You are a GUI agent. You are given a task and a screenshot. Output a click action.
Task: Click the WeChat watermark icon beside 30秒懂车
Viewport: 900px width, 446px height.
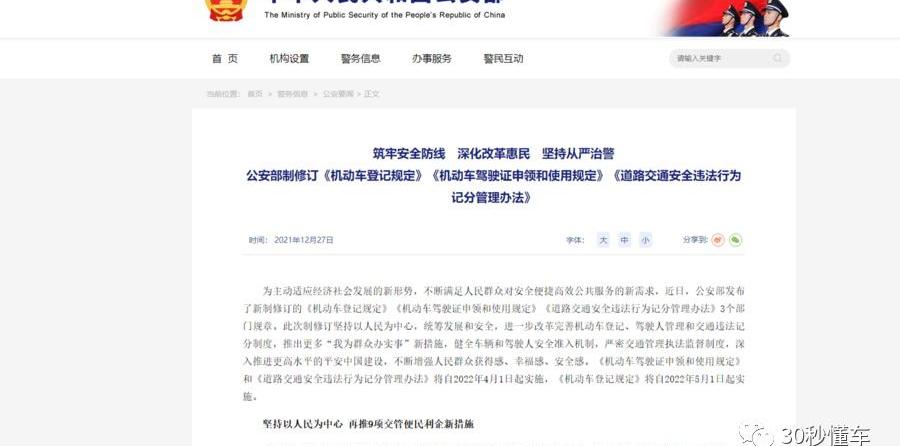tap(756, 433)
